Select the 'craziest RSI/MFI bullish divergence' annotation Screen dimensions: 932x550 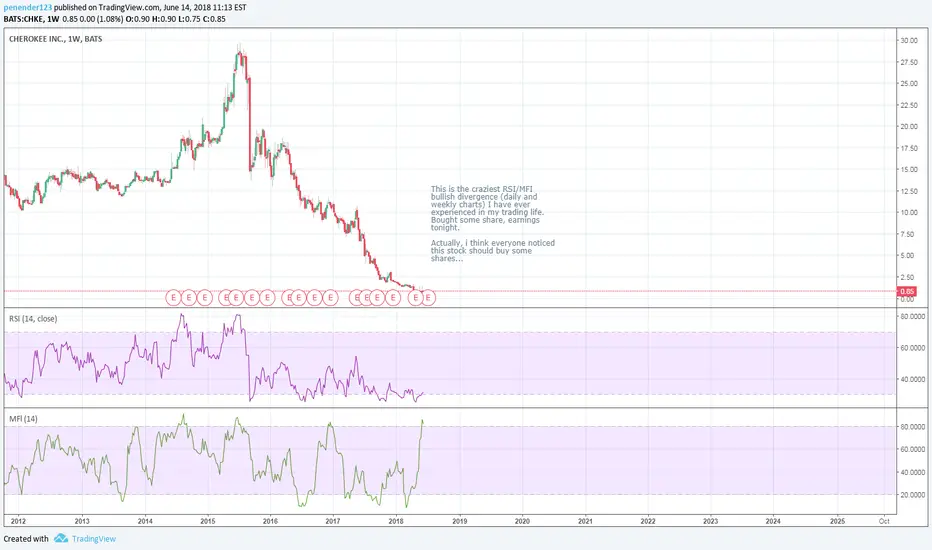[487, 208]
